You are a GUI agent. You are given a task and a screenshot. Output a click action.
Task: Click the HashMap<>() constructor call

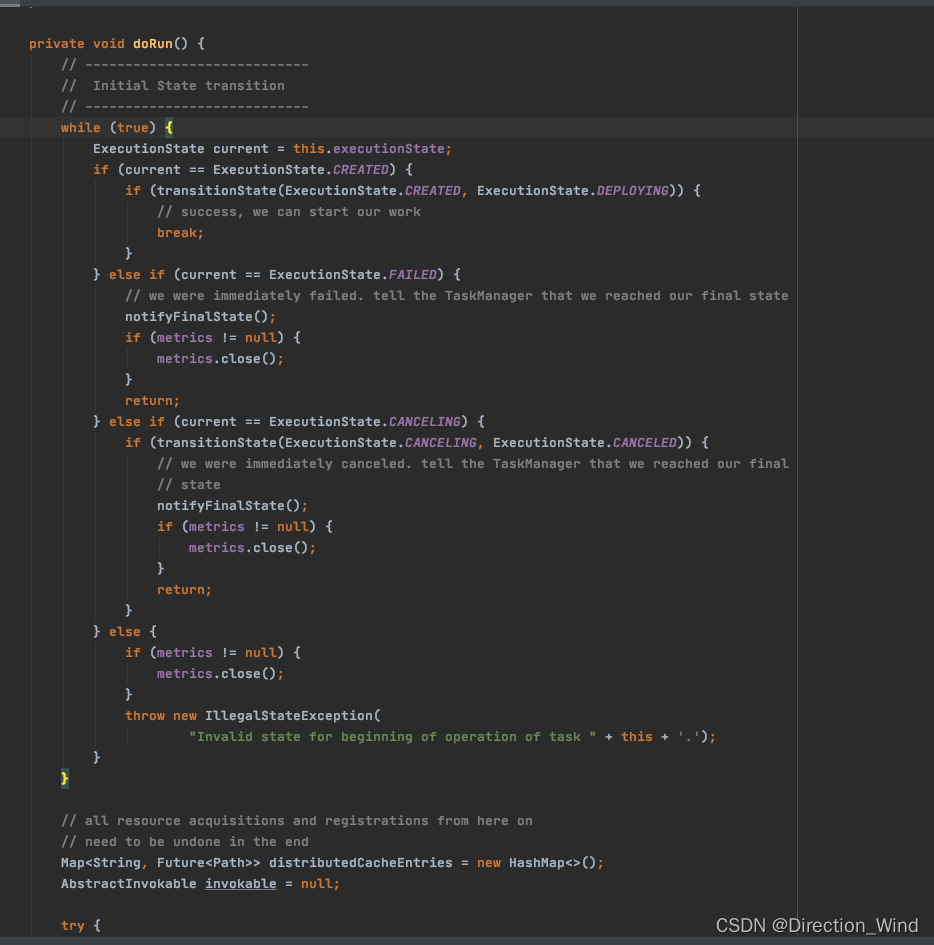tap(552, 863)
